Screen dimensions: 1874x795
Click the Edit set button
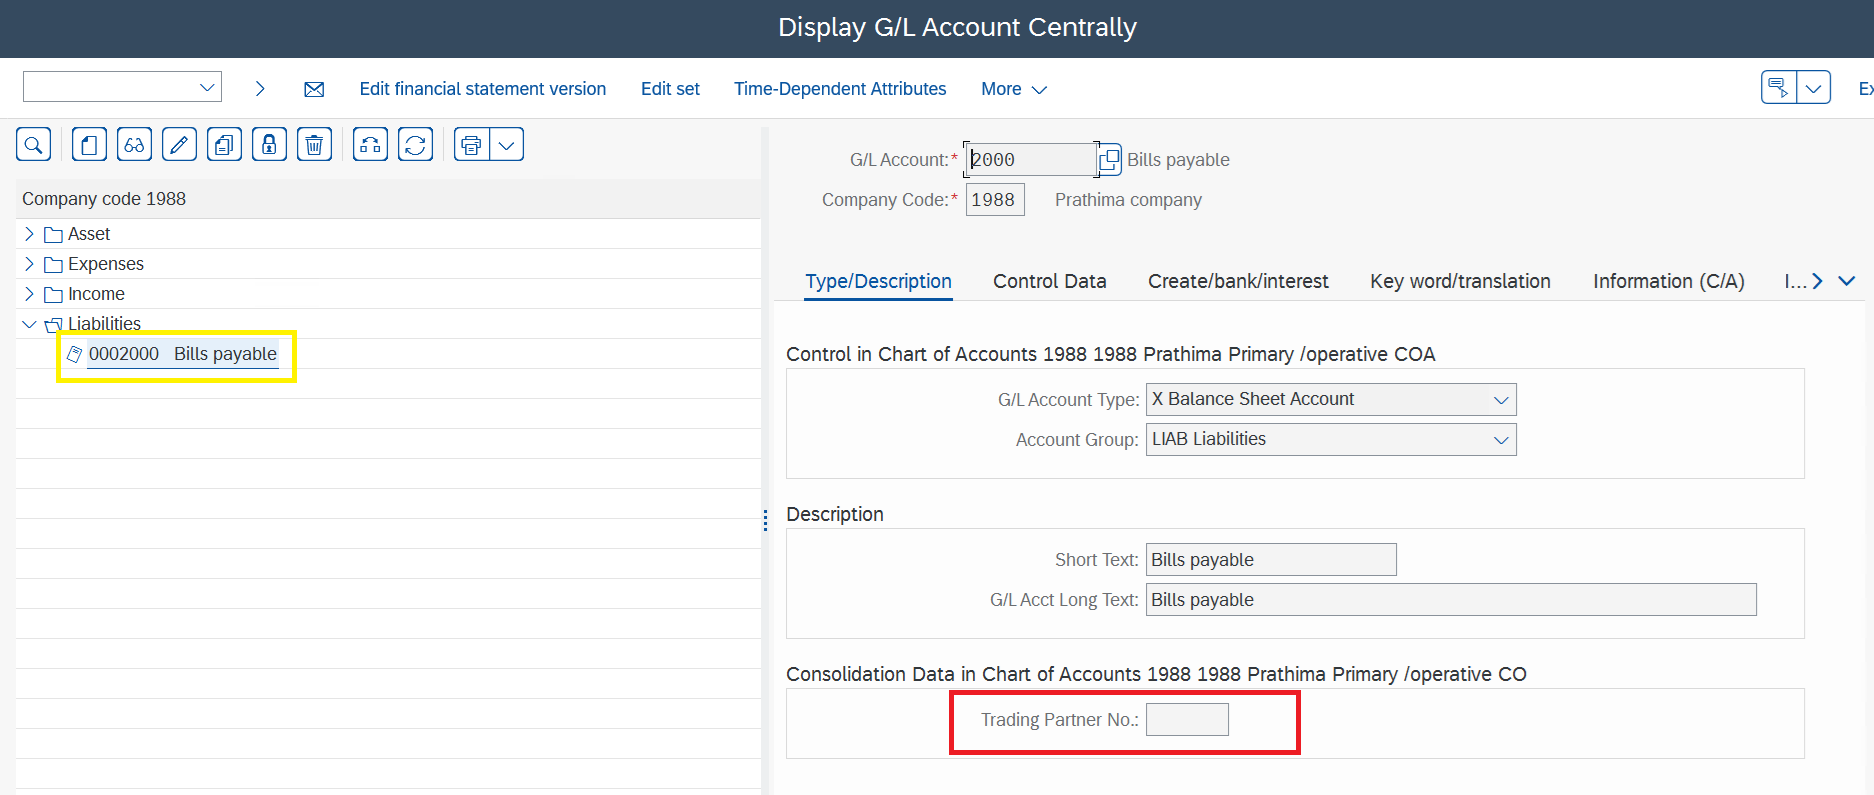click(x=670, y=89)
